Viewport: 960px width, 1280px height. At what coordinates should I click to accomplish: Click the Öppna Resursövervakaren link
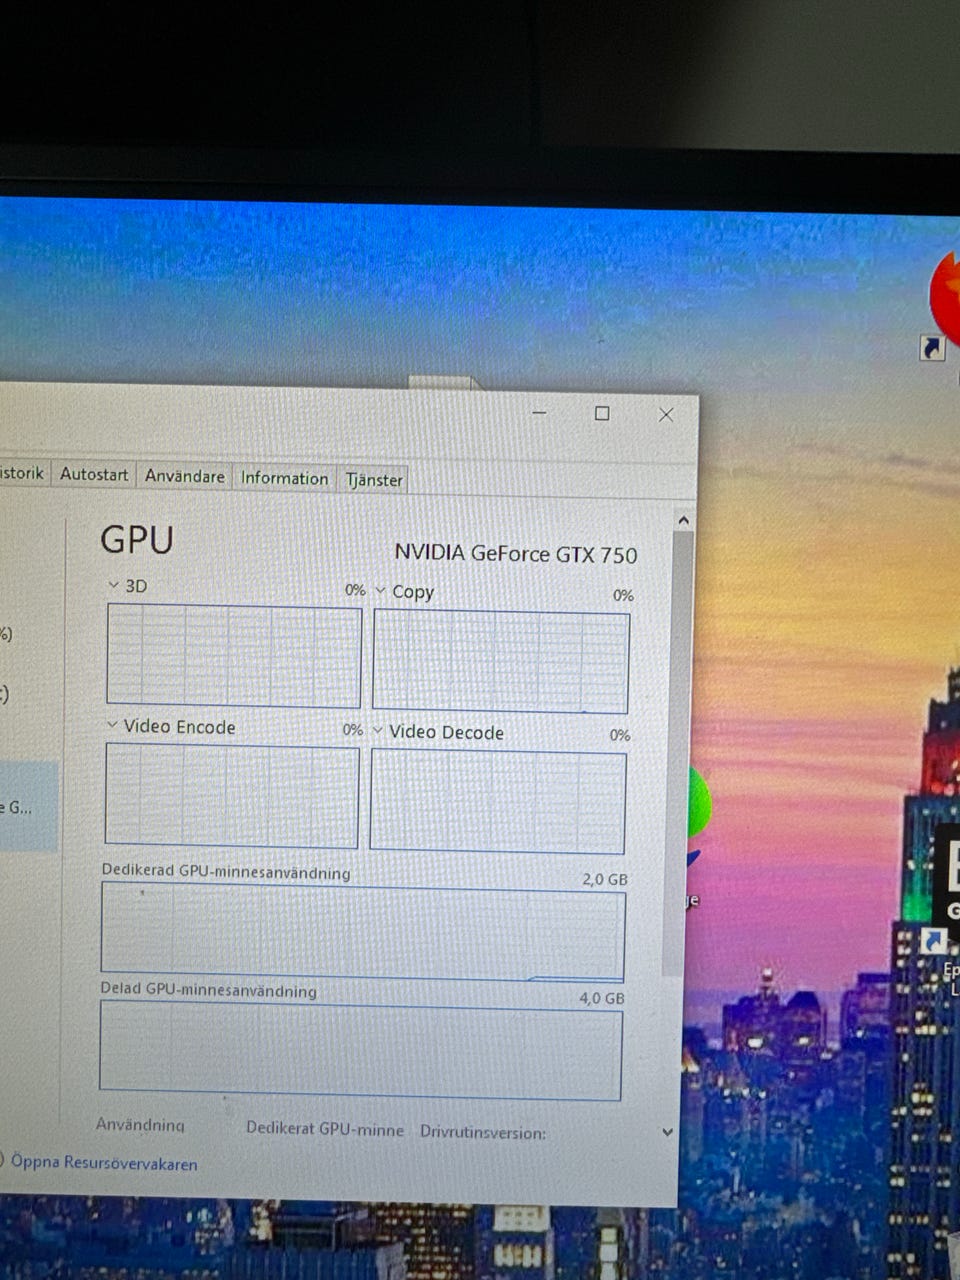click(x=104, y=1163)
